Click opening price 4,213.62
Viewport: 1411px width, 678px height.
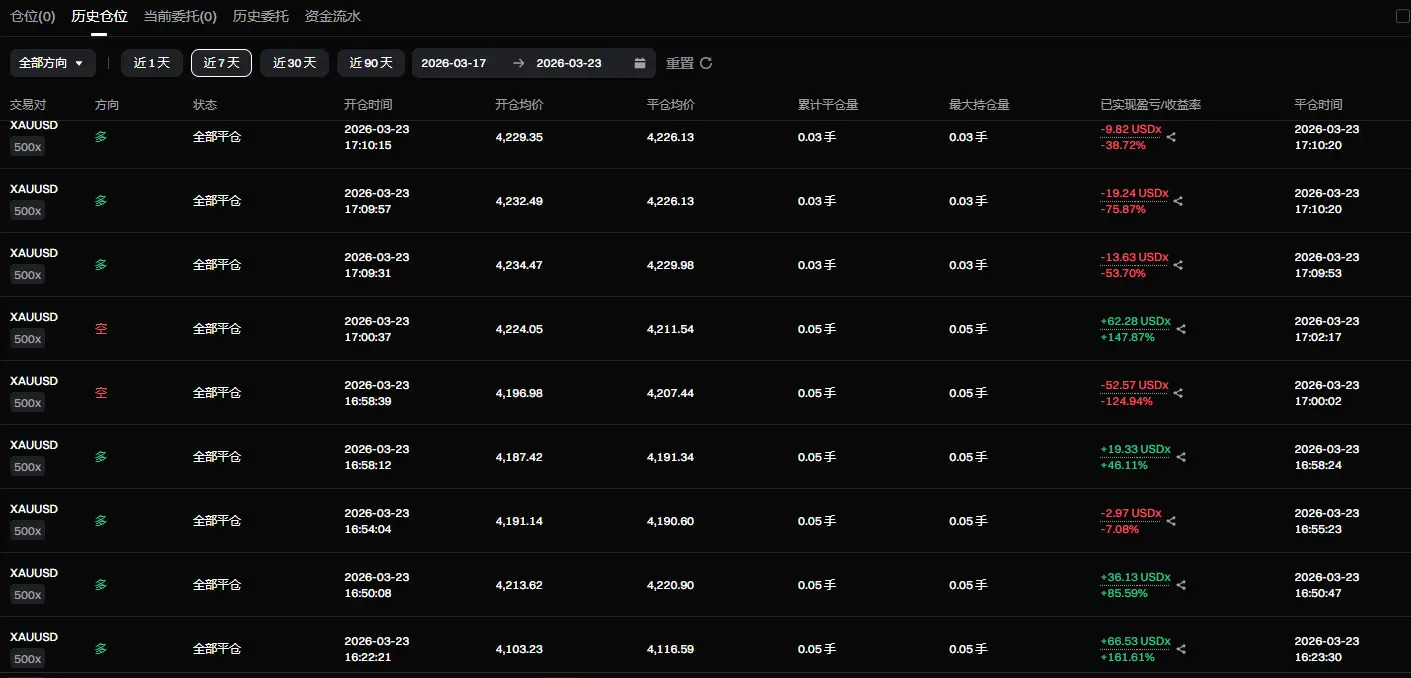point(519,585)
